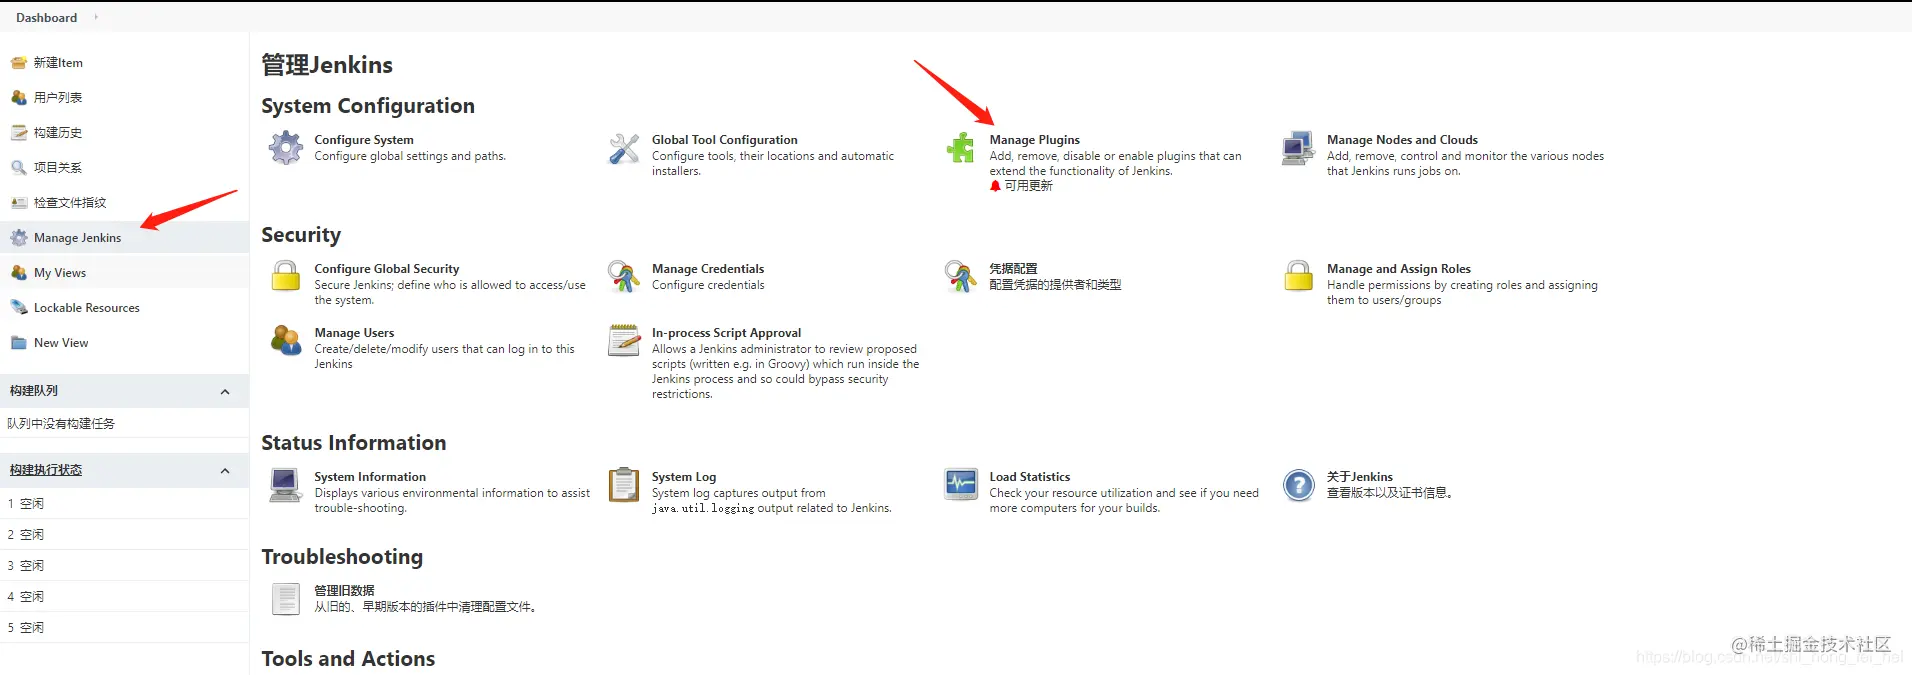Image resolution: width=1912 pixels, height=675 pixels.
Task: Click the Manage Users people icon
Action: [286, 340]
